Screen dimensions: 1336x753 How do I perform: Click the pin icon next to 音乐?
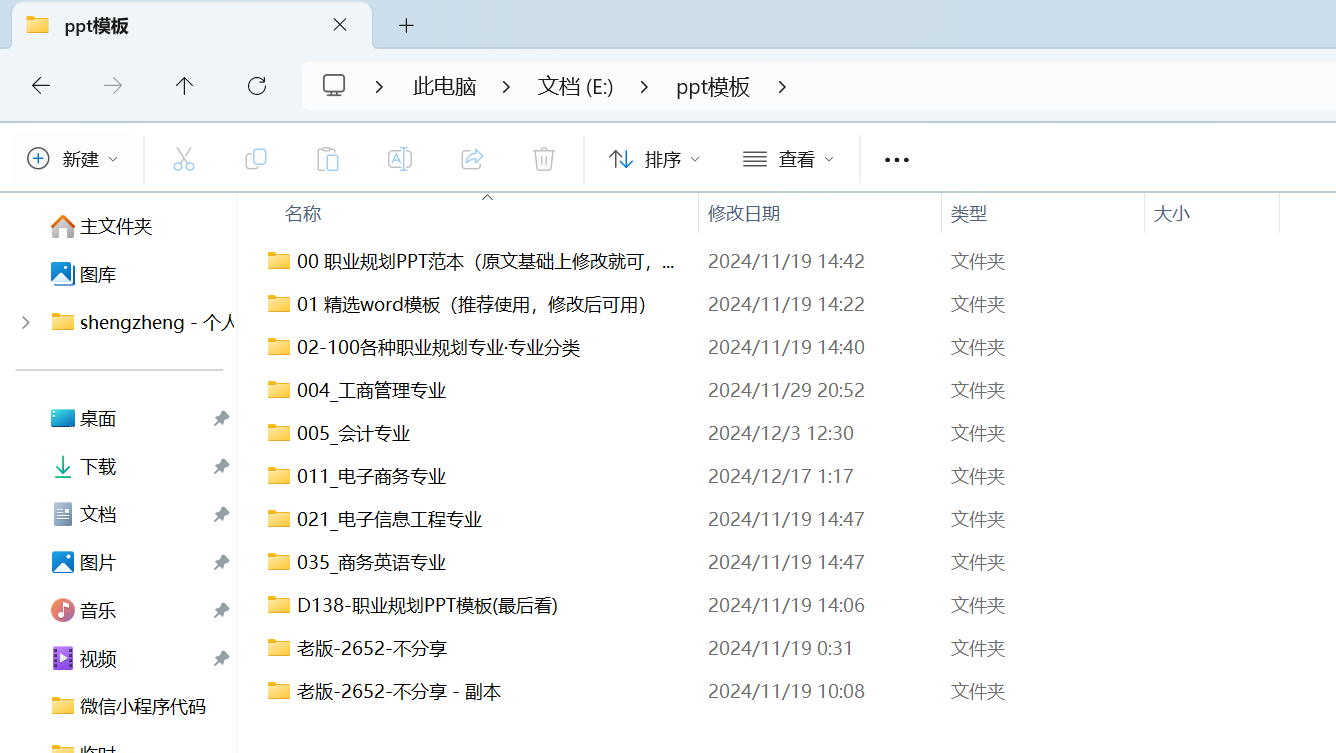click(221, 611)
